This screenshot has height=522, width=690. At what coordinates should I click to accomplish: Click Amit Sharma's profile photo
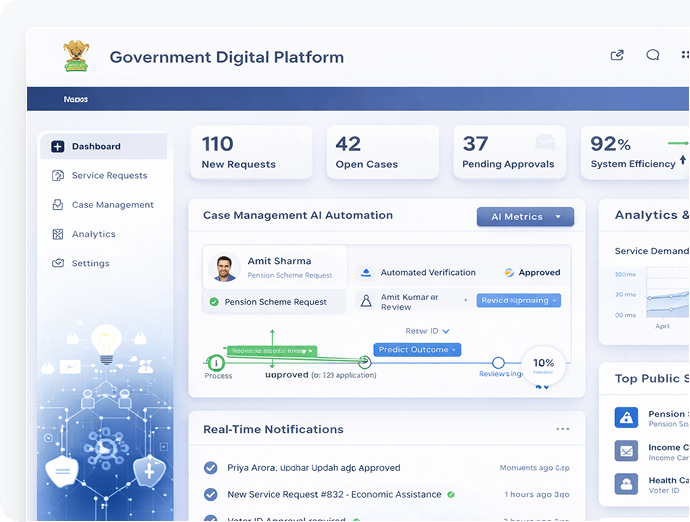[224, 268]
